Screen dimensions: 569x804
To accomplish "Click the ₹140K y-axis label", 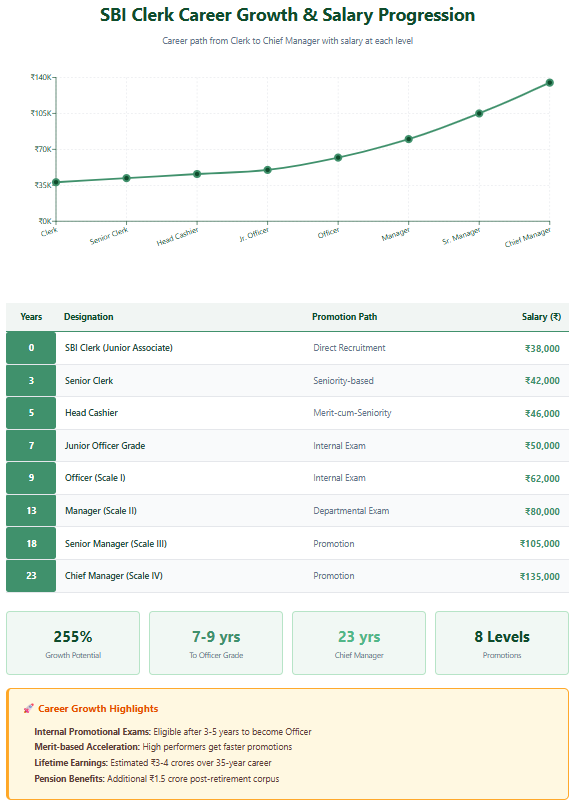I will [x=41, y=77].
